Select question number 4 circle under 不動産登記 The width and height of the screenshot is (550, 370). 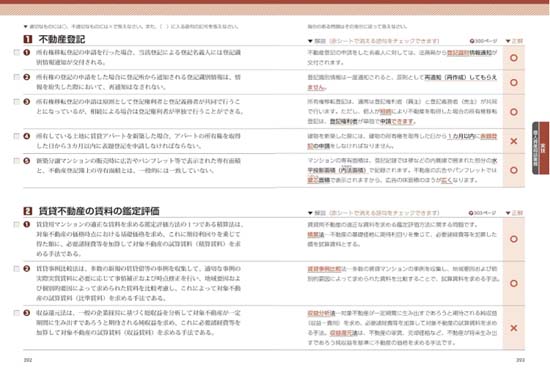[x=27, y=136]
